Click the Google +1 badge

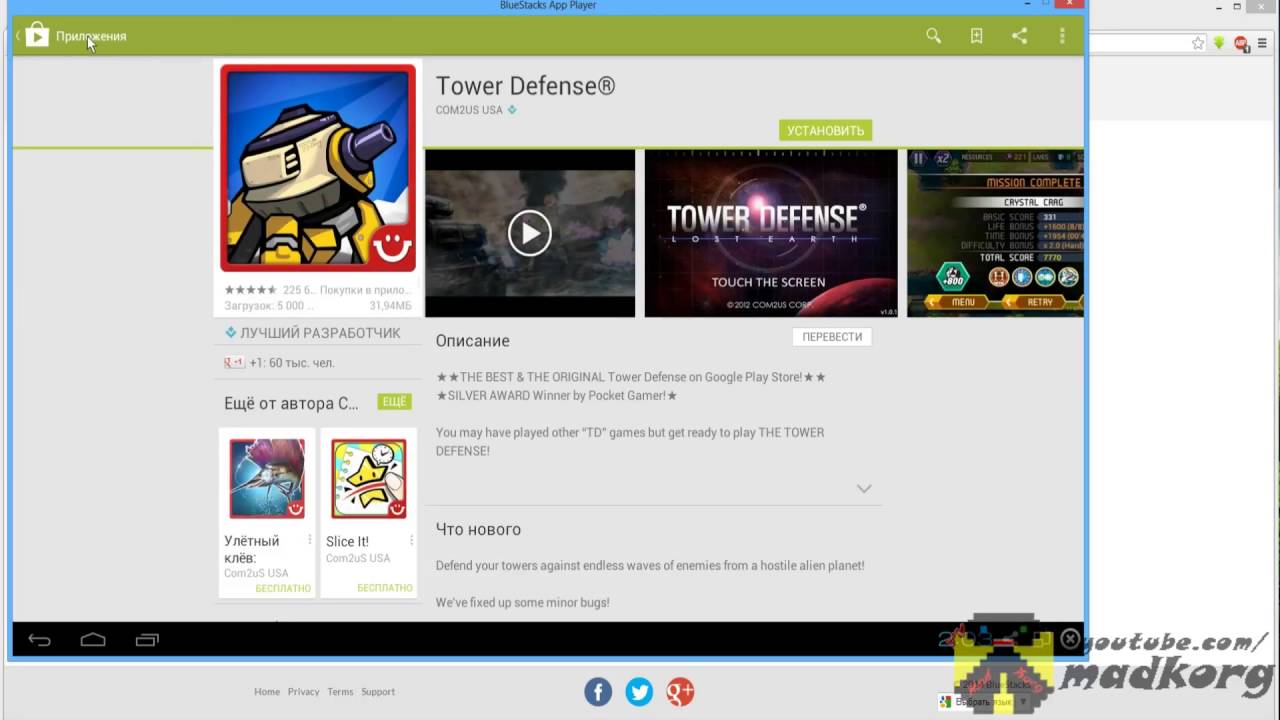(x=234, y=363)
